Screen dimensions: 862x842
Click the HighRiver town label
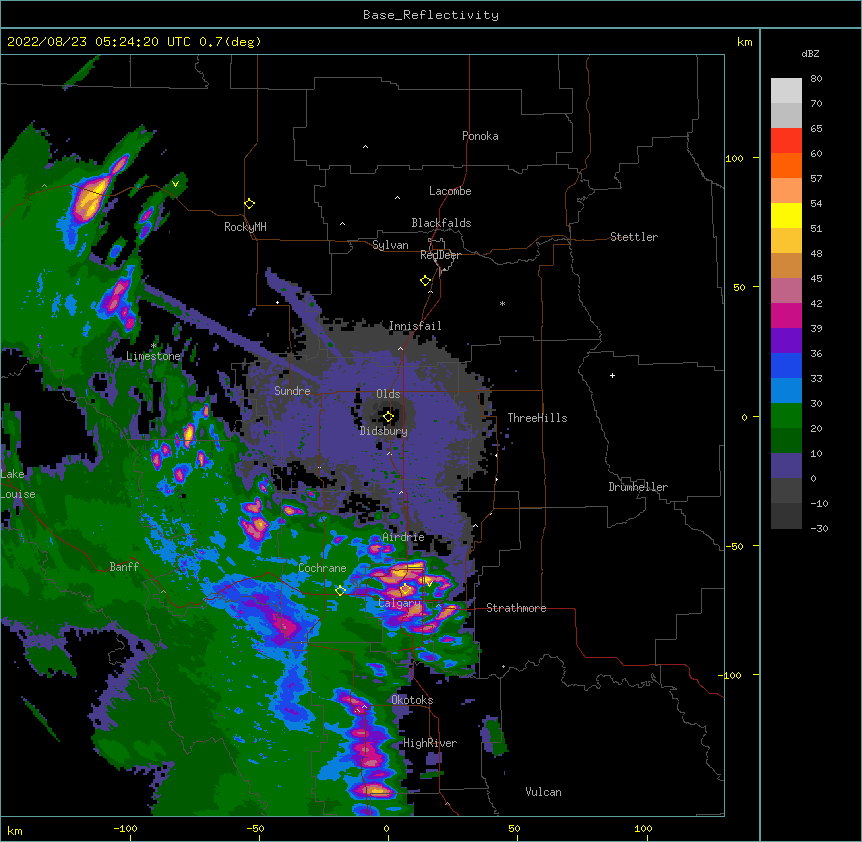pos(430,743)
